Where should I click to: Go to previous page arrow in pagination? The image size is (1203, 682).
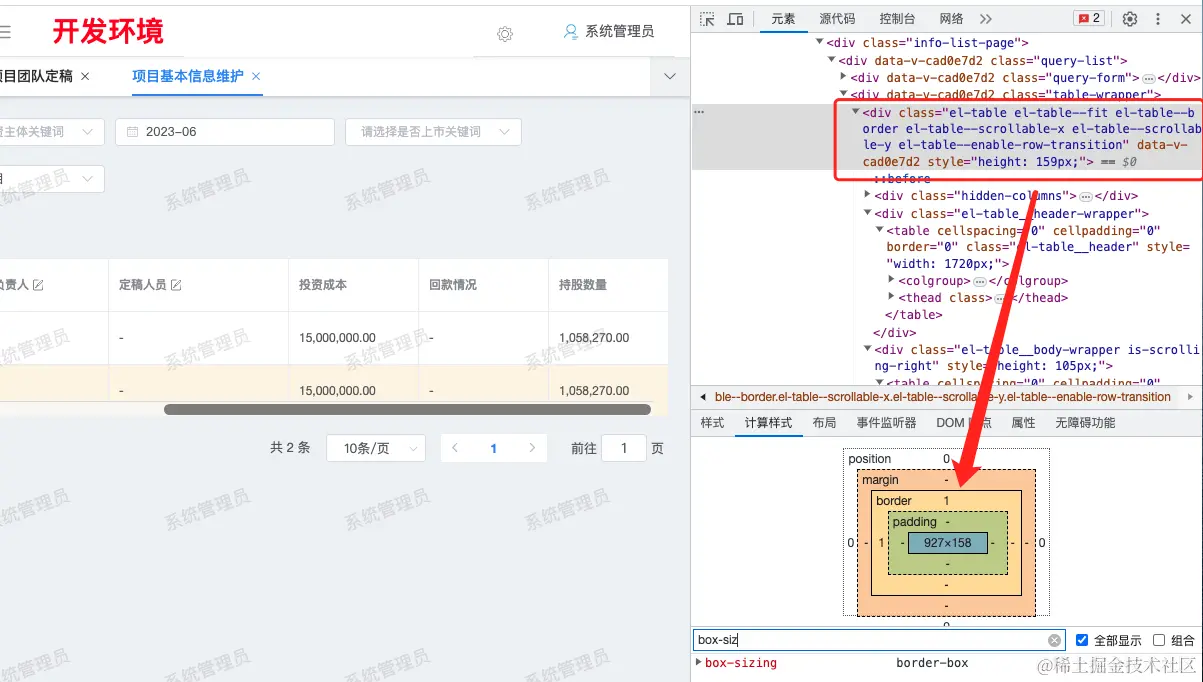[455, 448]
